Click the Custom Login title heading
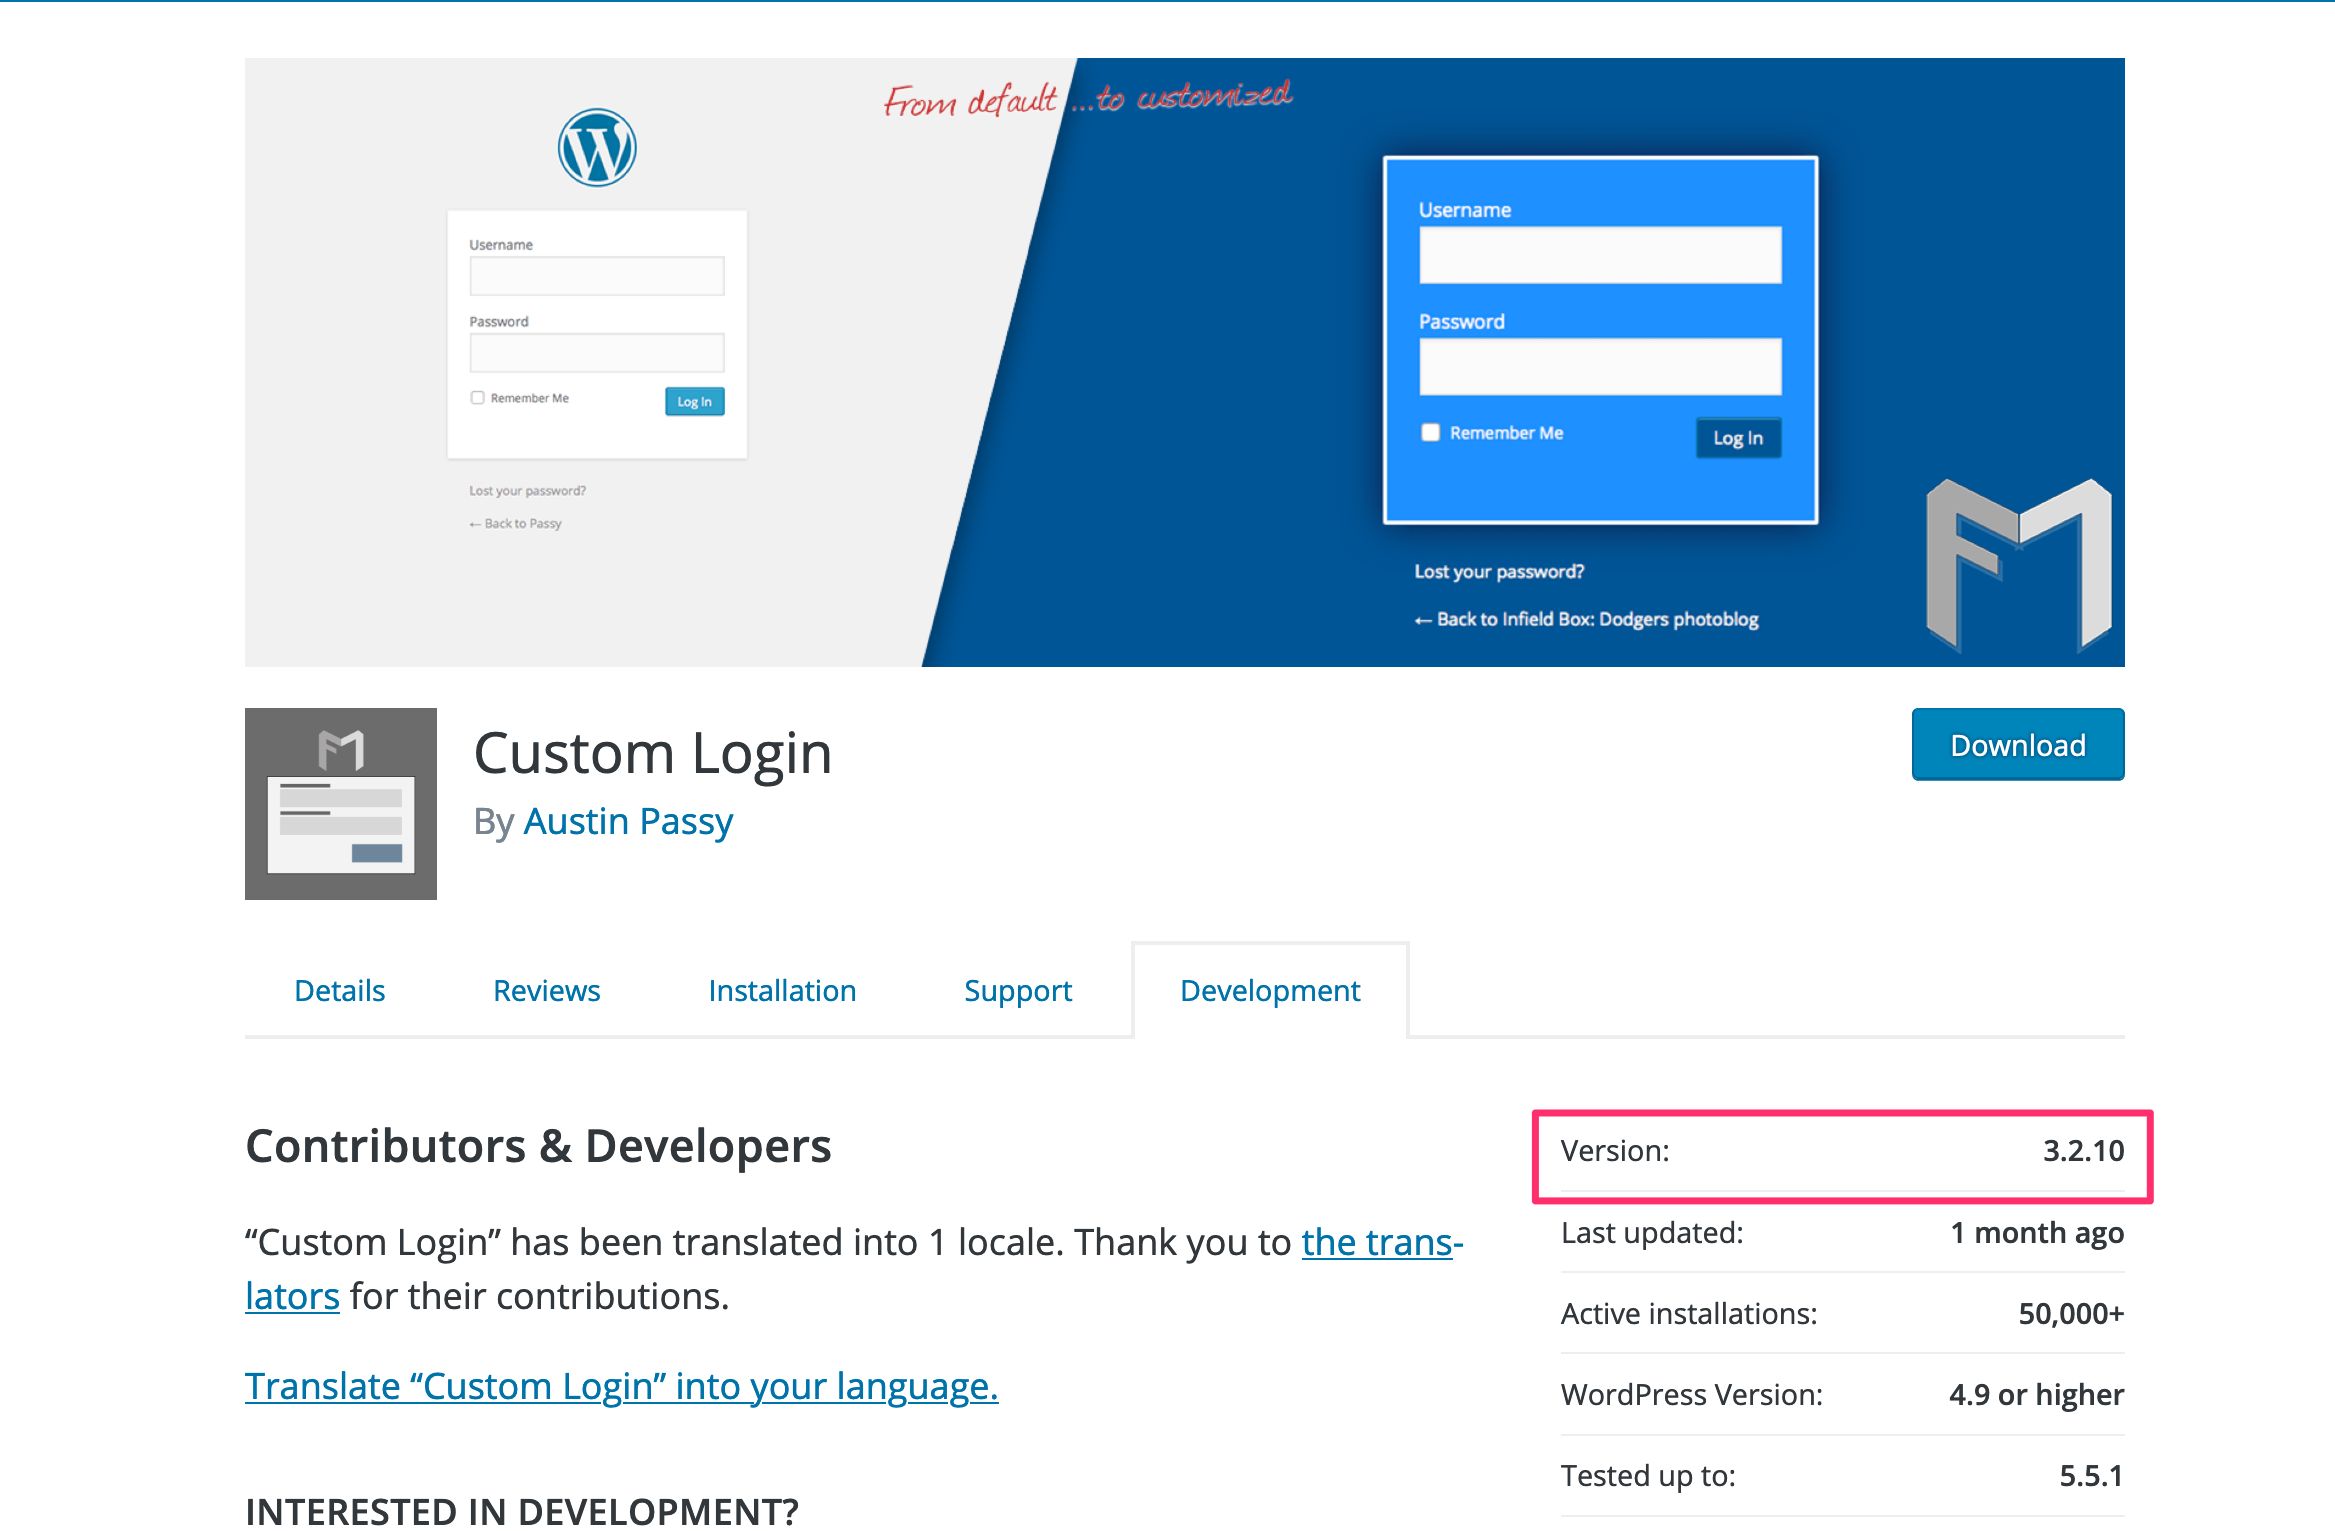2335x1531 pixels. click(653, 753)
